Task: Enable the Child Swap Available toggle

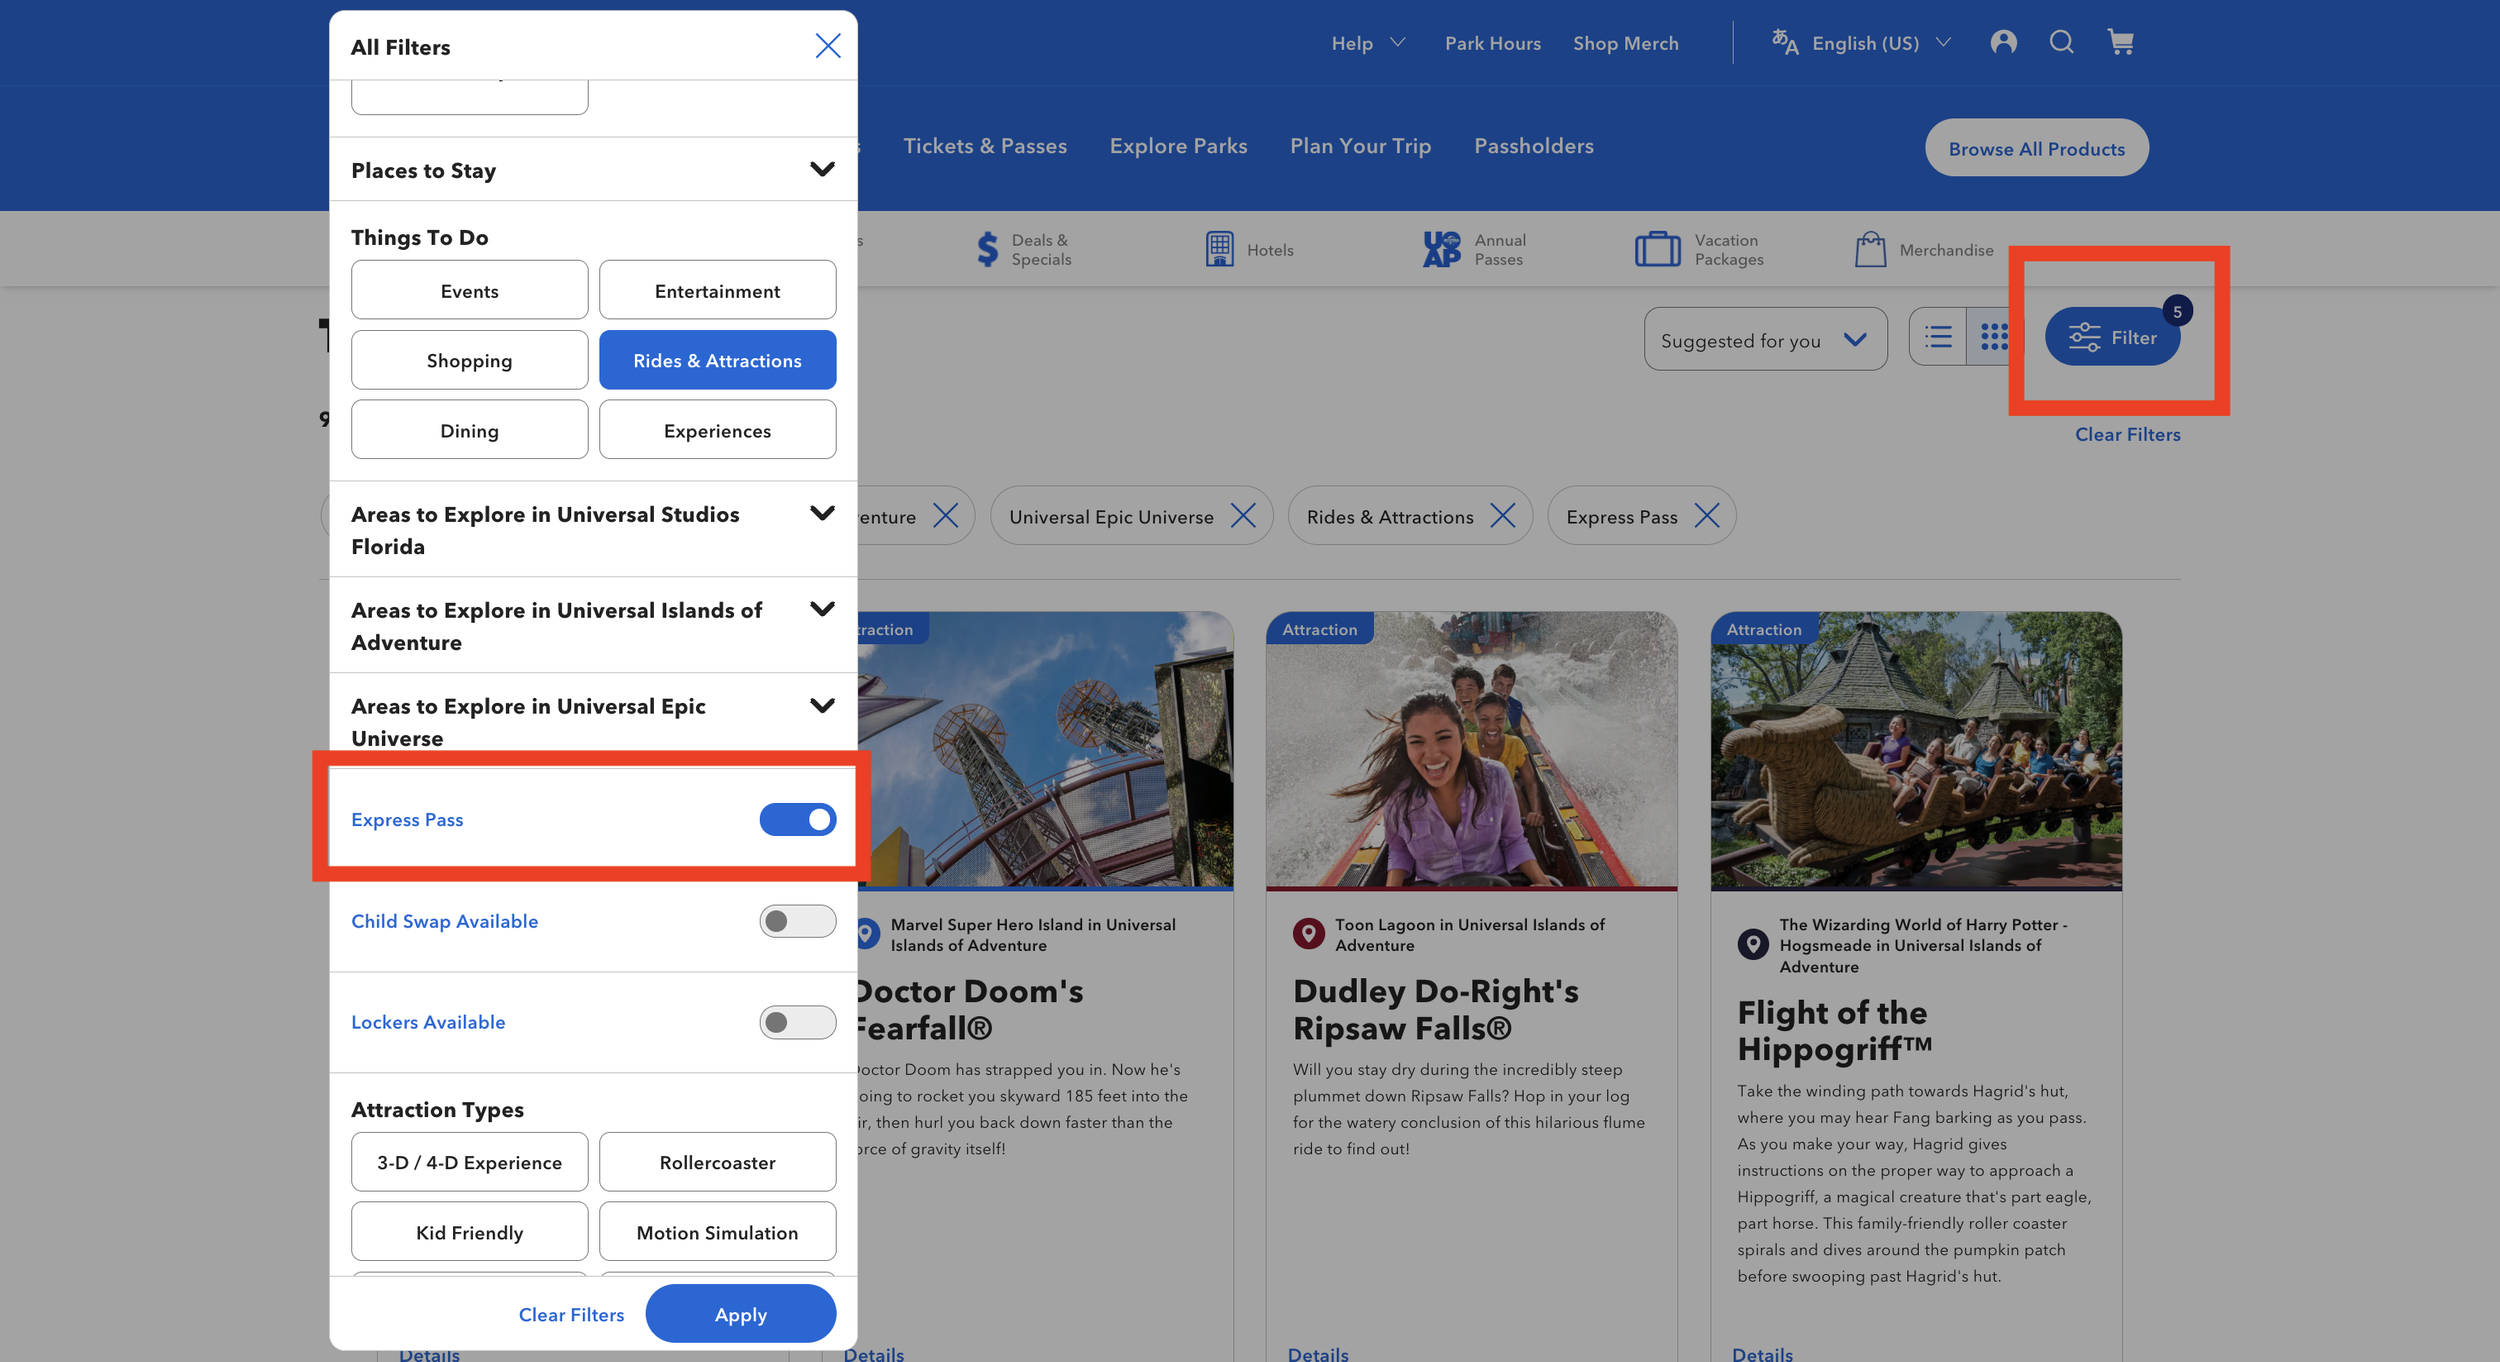Action: [797, 921]
